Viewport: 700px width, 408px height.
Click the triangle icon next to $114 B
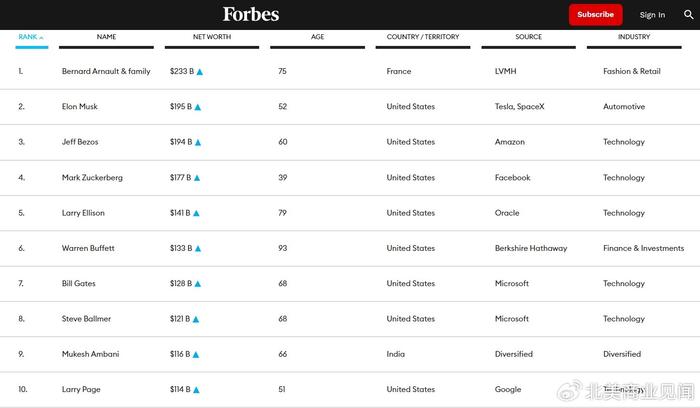196,390
